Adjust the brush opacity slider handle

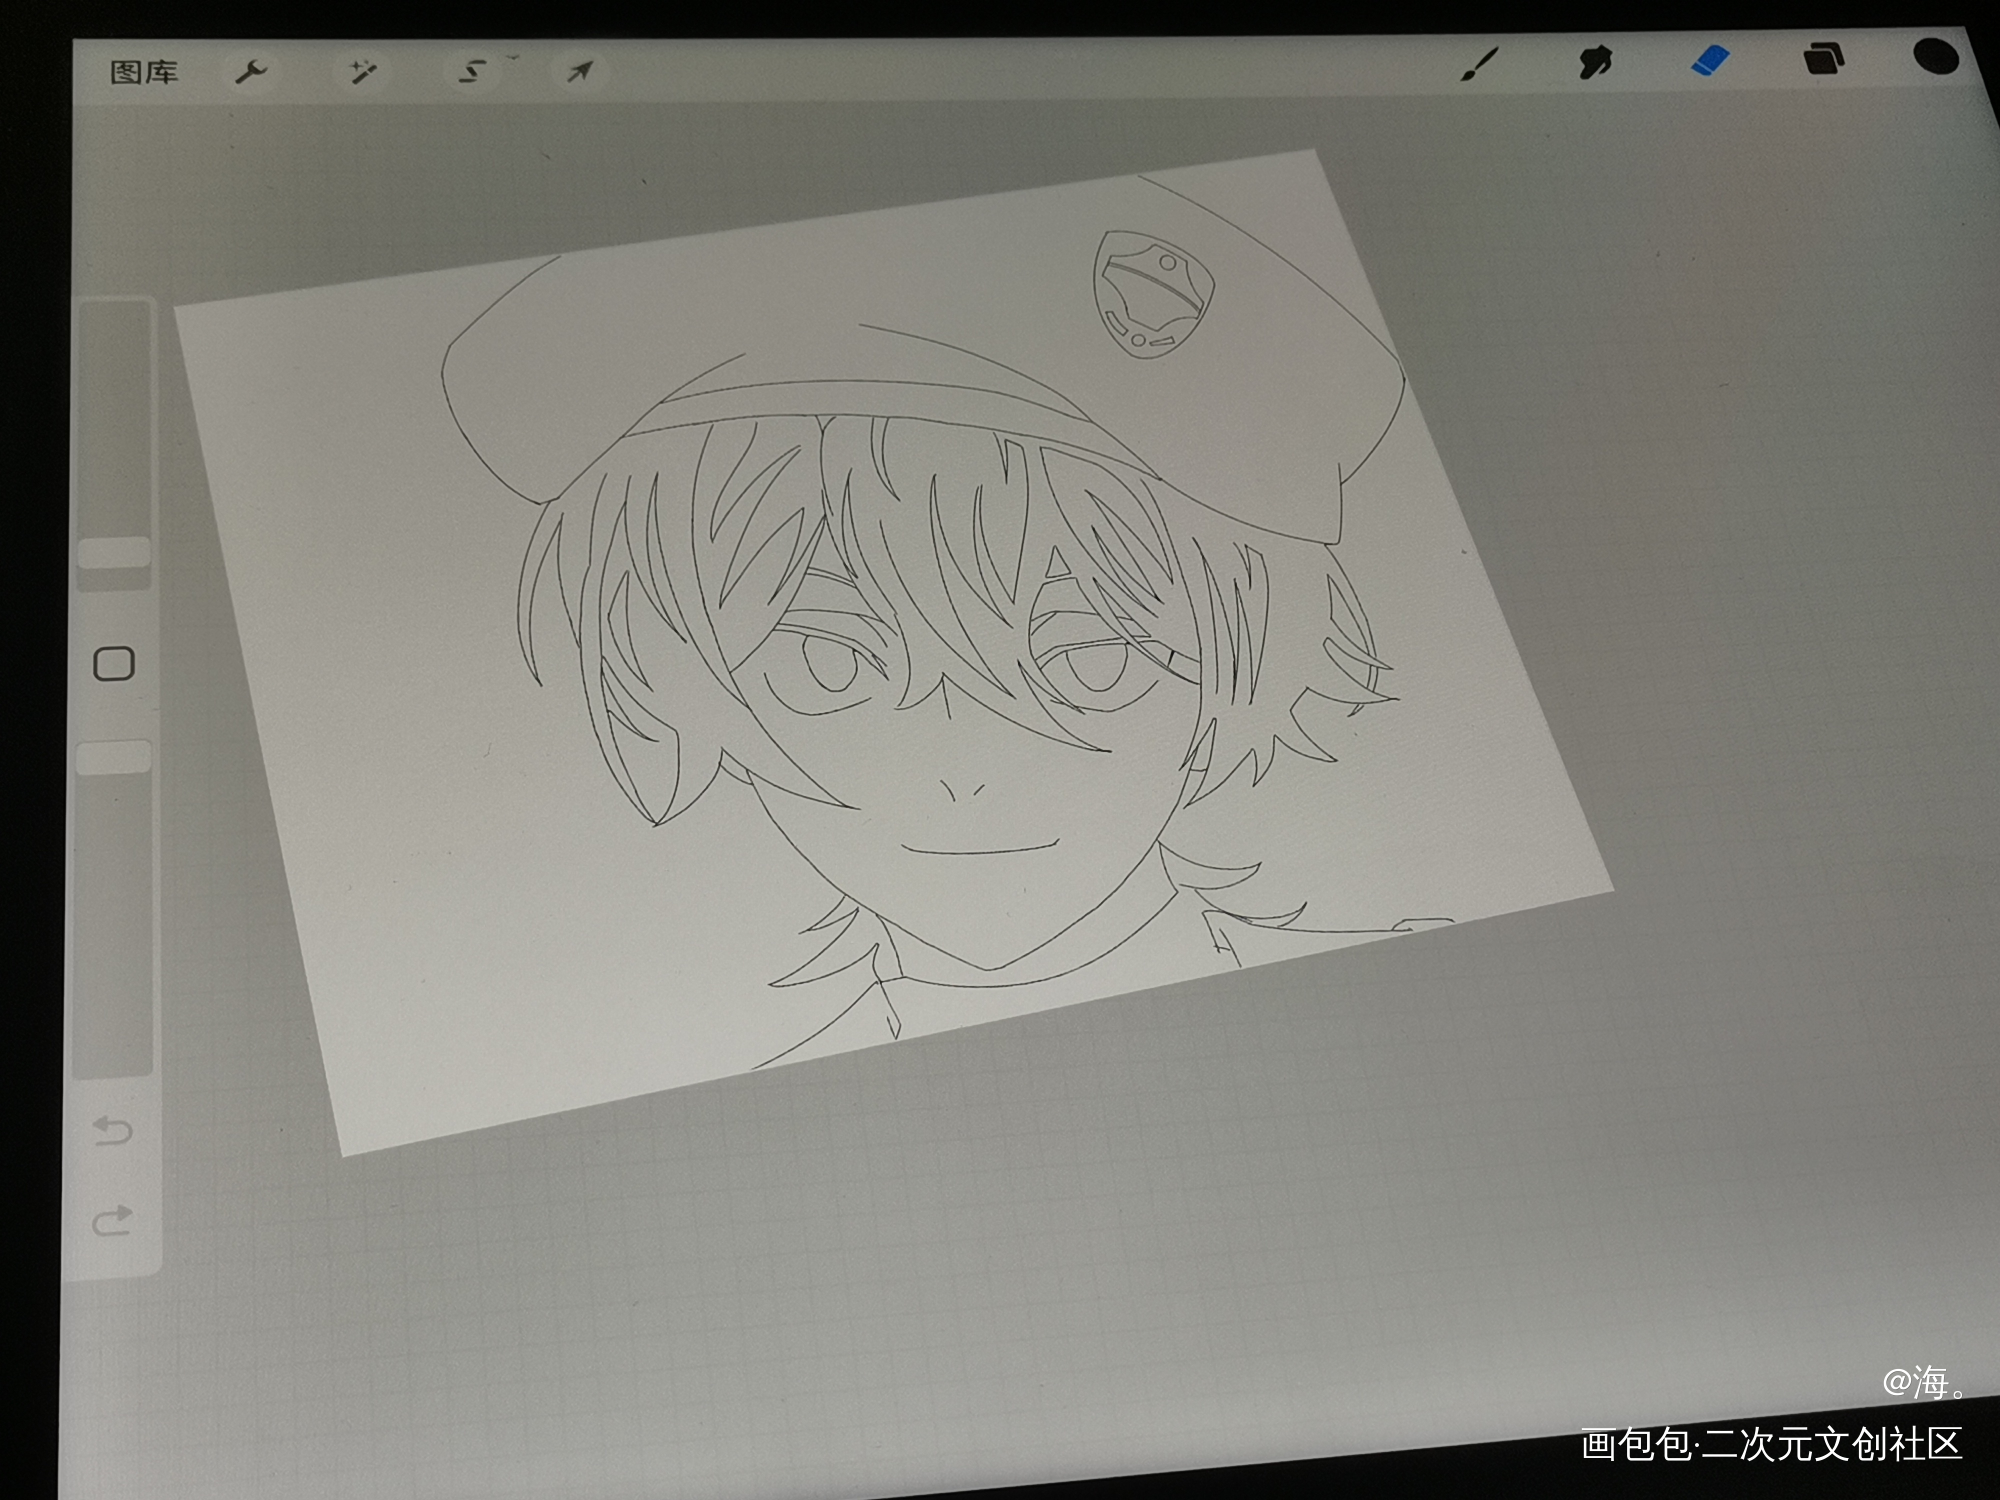(114, 757)
